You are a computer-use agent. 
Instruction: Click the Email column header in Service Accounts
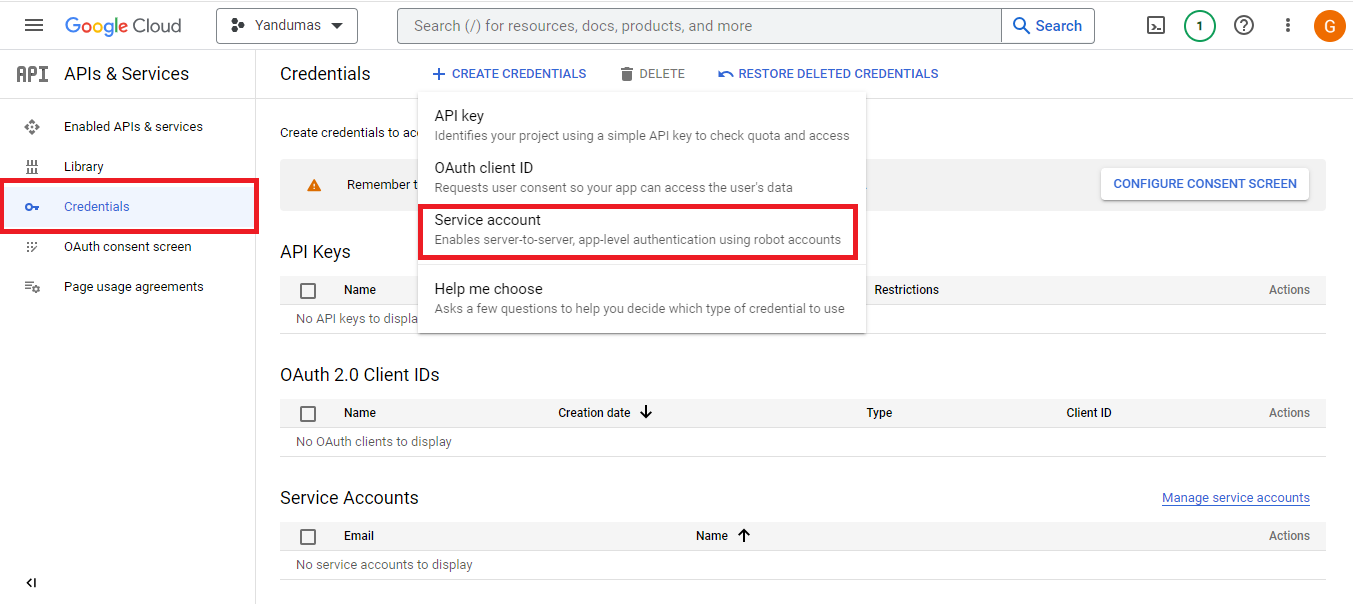tap(359, 536)
